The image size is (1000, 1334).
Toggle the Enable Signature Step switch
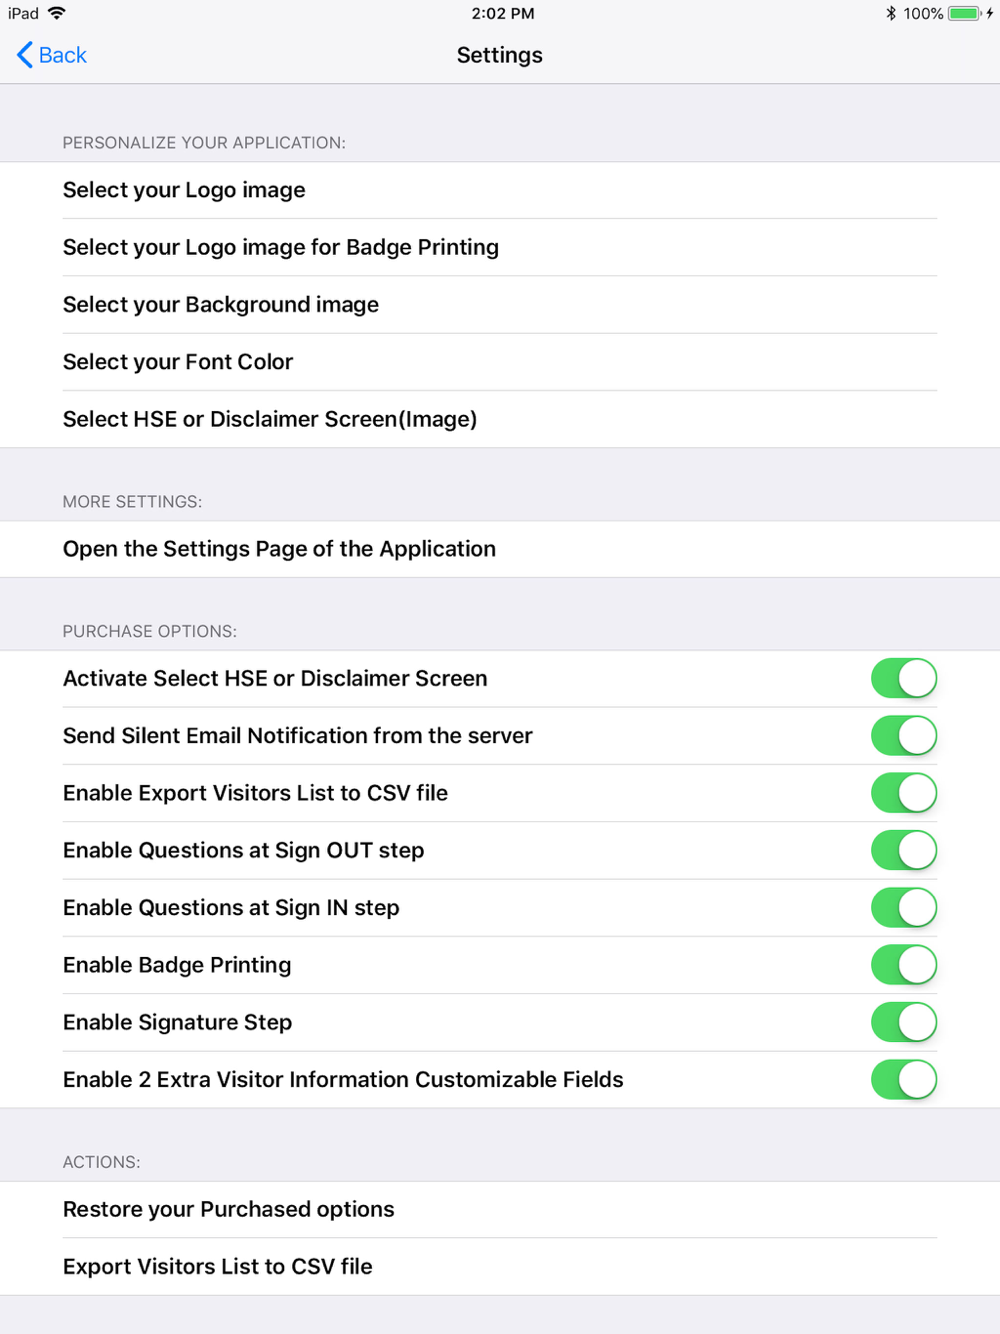pyautogui.click(x=904, y=1022)
